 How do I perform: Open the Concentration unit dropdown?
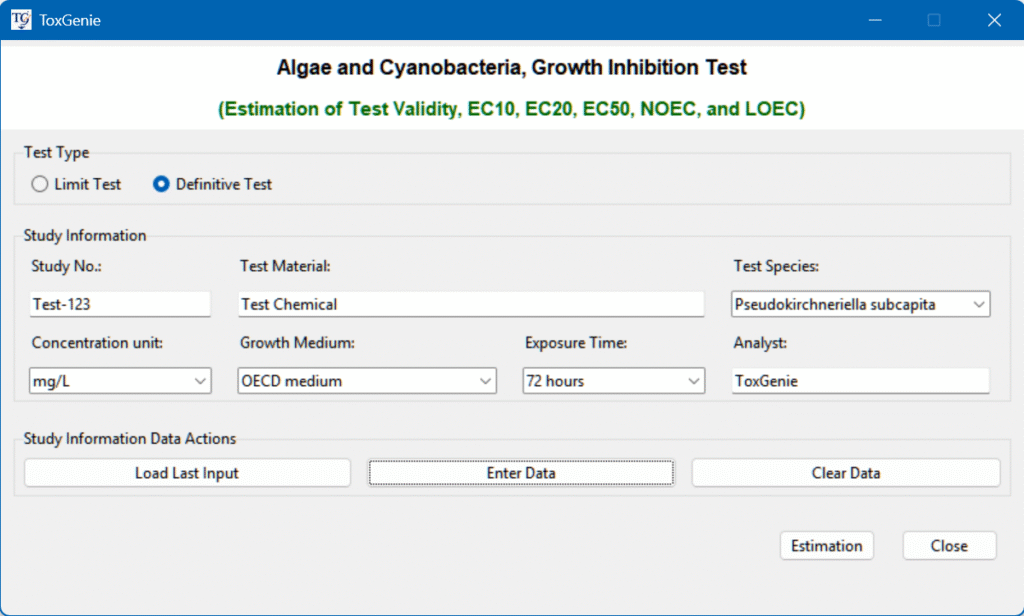coord(120,381)
